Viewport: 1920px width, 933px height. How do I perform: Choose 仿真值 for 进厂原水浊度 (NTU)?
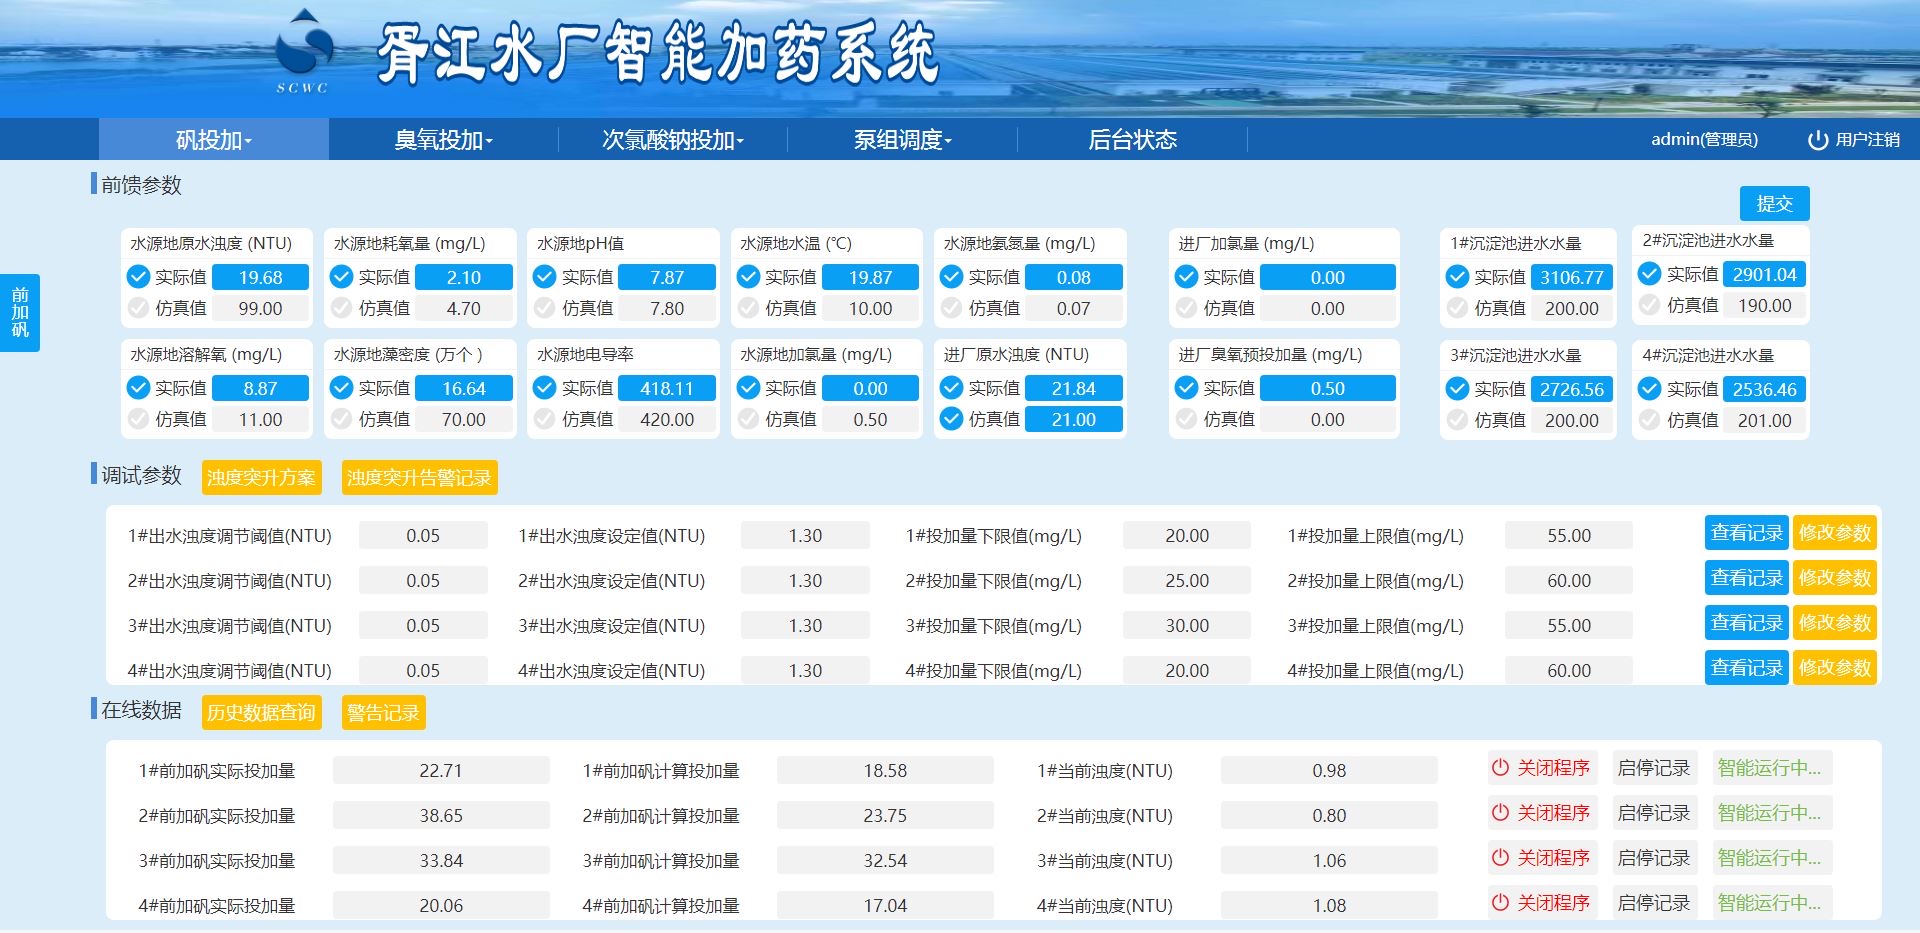pyautogui.click(x=952, y=419)
